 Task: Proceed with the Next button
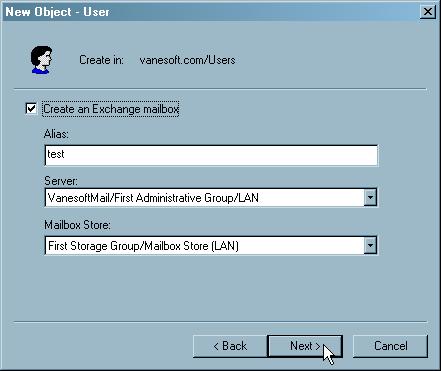click(x=305, y=346)
